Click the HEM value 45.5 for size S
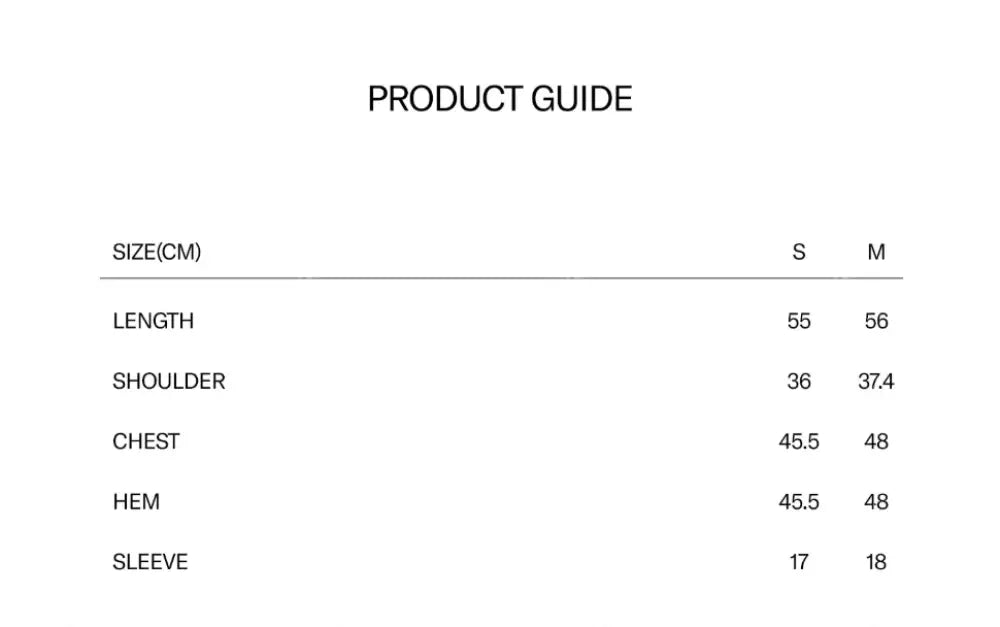Image resolution: width=1000 pixels, height=627 pixels. [x=798, y=501]
